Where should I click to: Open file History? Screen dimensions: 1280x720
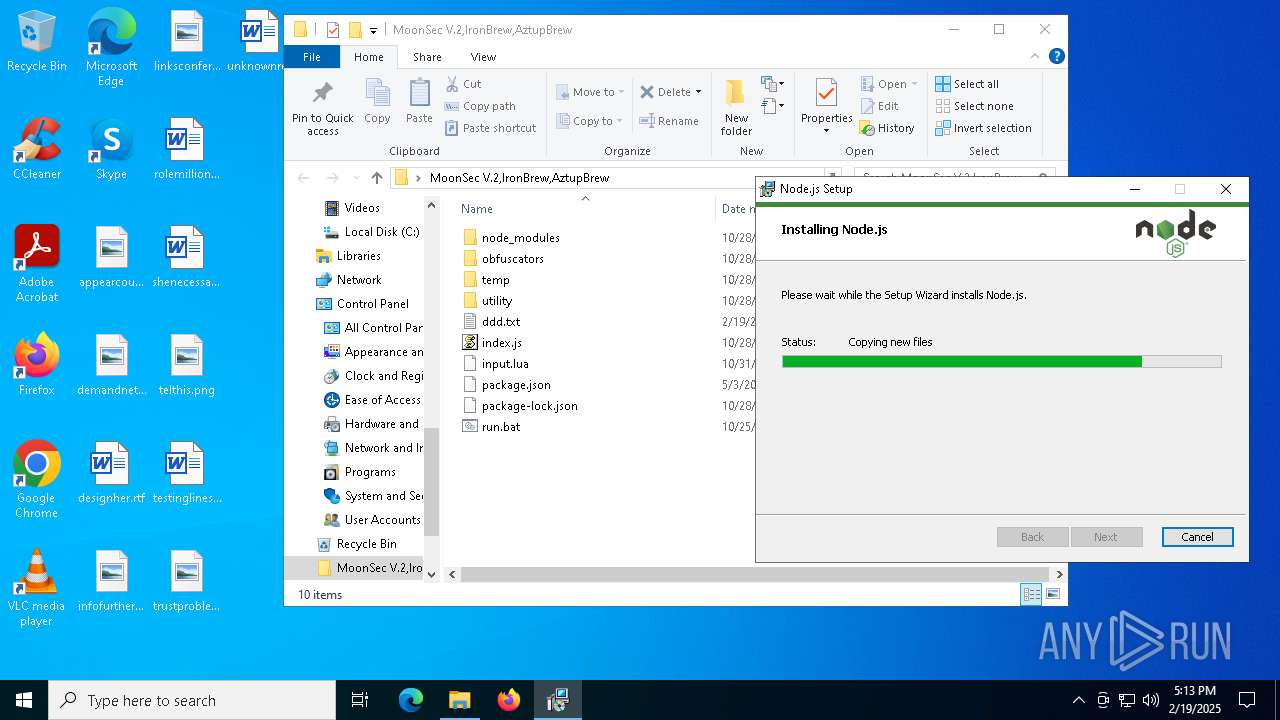887,128
